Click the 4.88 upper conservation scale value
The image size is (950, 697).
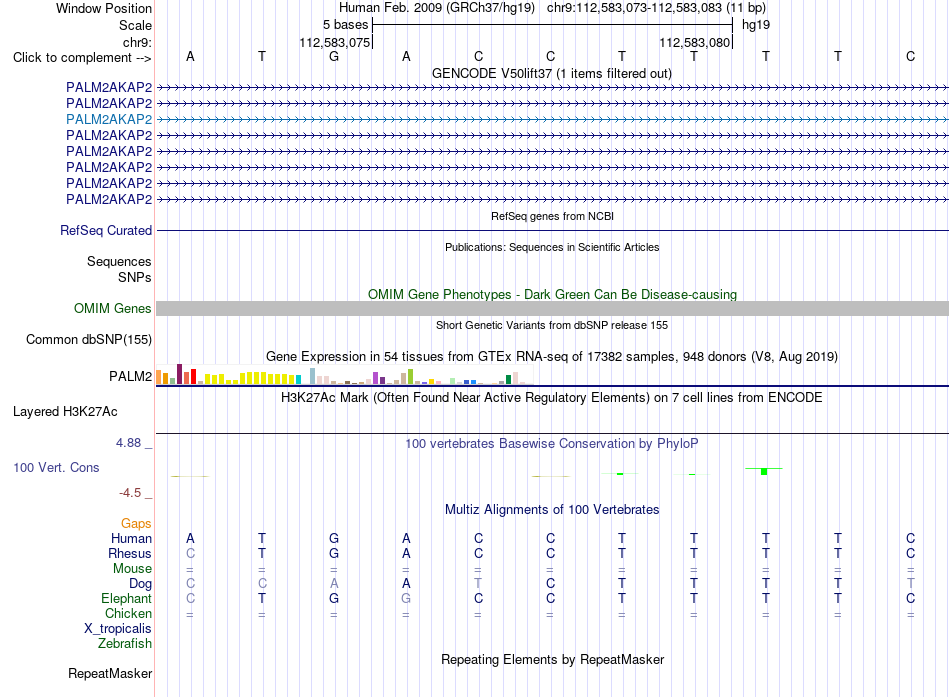(128, 443)
